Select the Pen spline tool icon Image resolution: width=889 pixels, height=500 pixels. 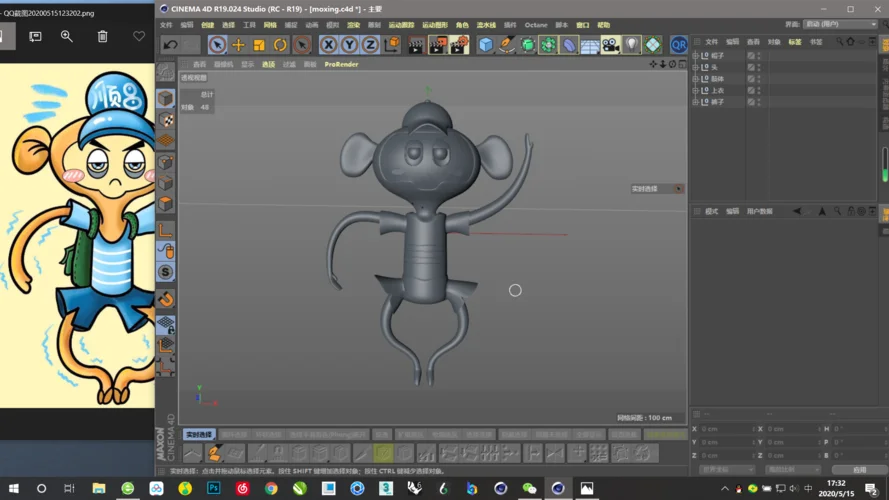506,45
